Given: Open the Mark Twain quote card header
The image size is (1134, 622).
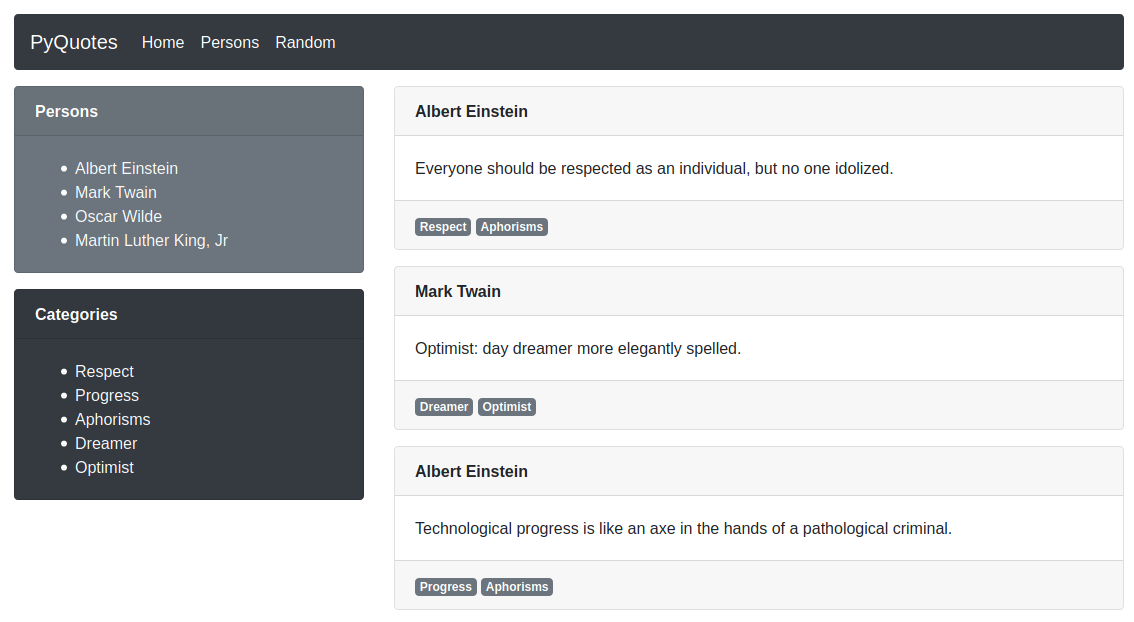Looking at the screenshot, I should pyautogui.click(x=458, y=291).
